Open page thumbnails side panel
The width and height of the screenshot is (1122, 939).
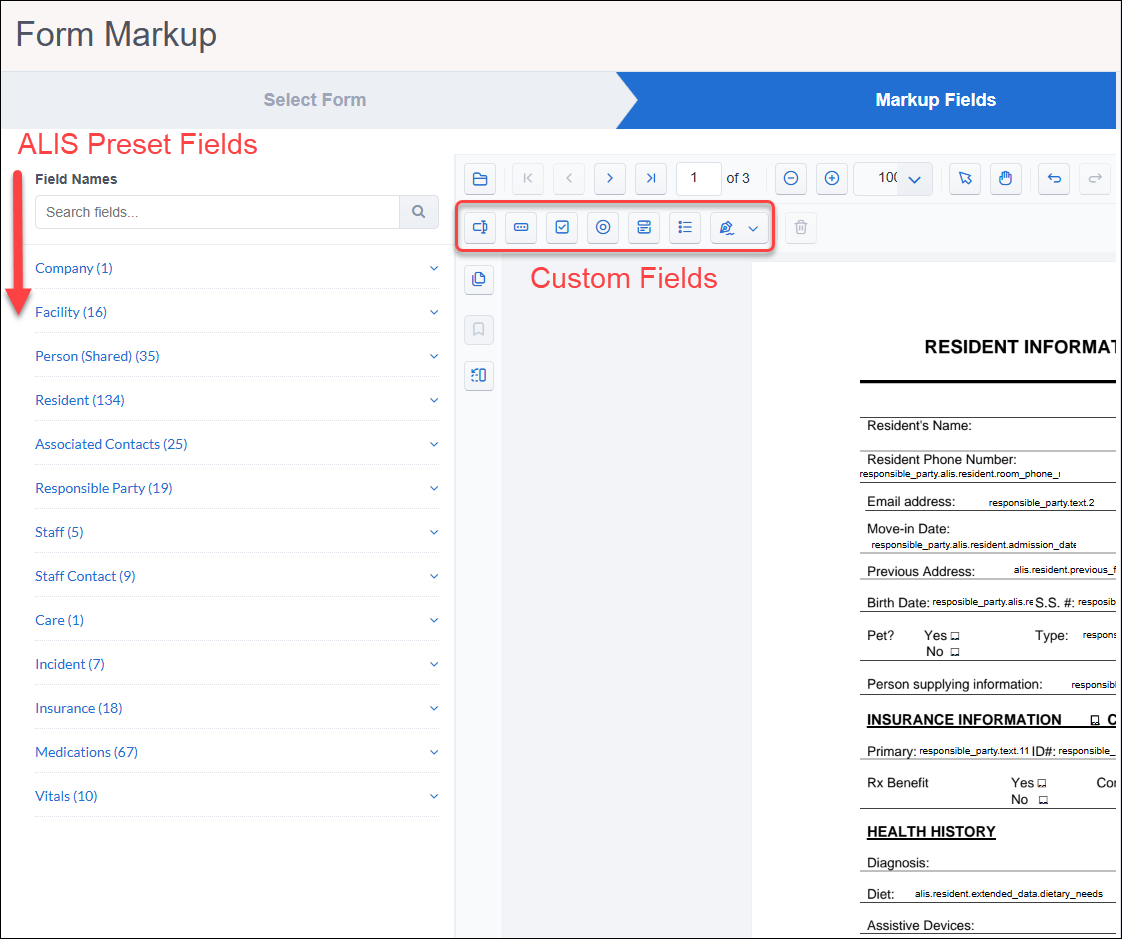(x=479, y=279)
